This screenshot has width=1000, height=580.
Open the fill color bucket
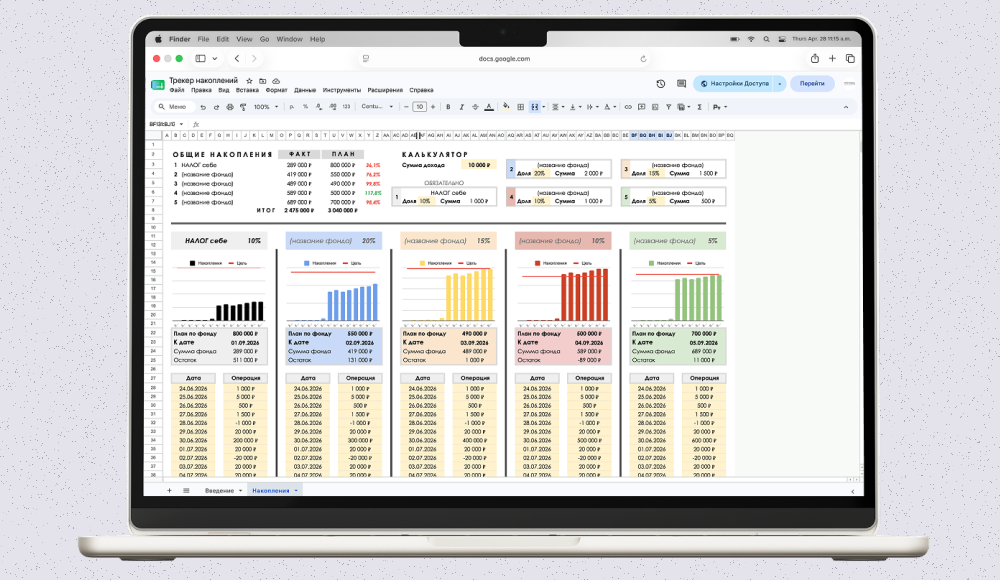coord(506,107)
